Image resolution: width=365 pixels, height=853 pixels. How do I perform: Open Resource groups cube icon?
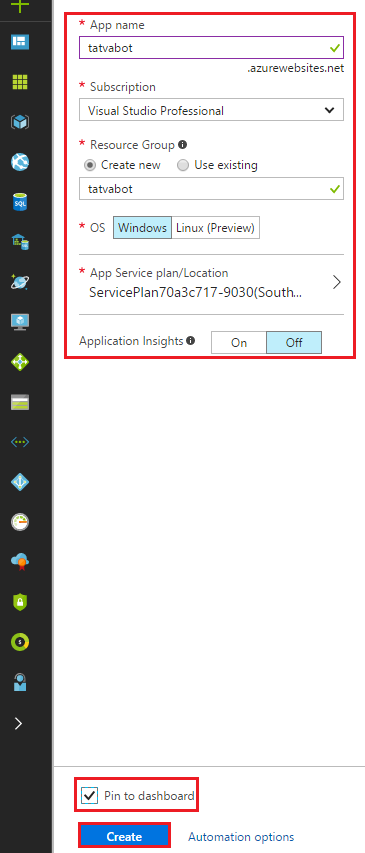point(20,122)
